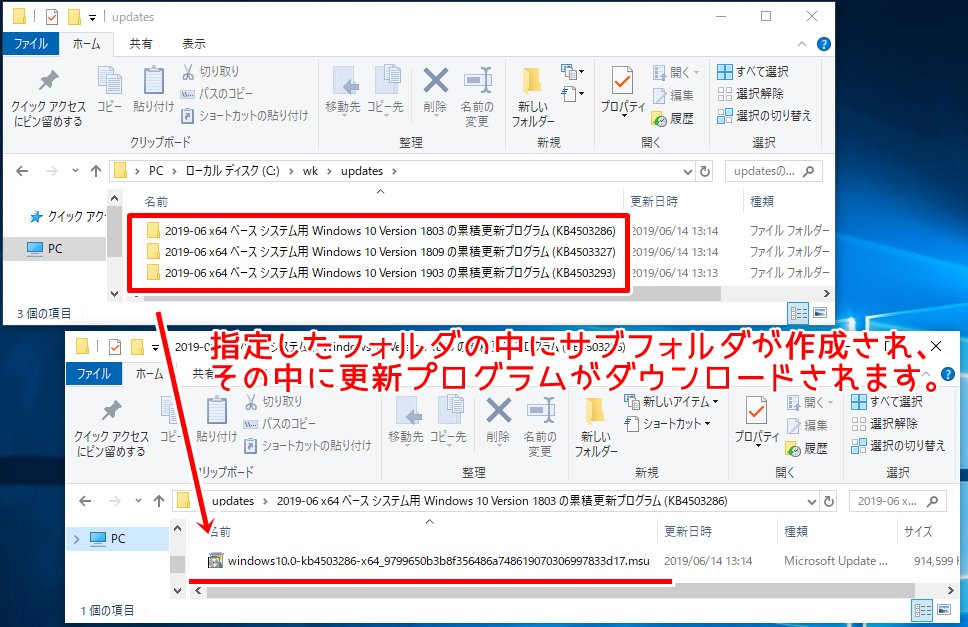Click Copy To (コピー先) in updates window
Screen dimensions: 968x627
(x=385, y=90)
